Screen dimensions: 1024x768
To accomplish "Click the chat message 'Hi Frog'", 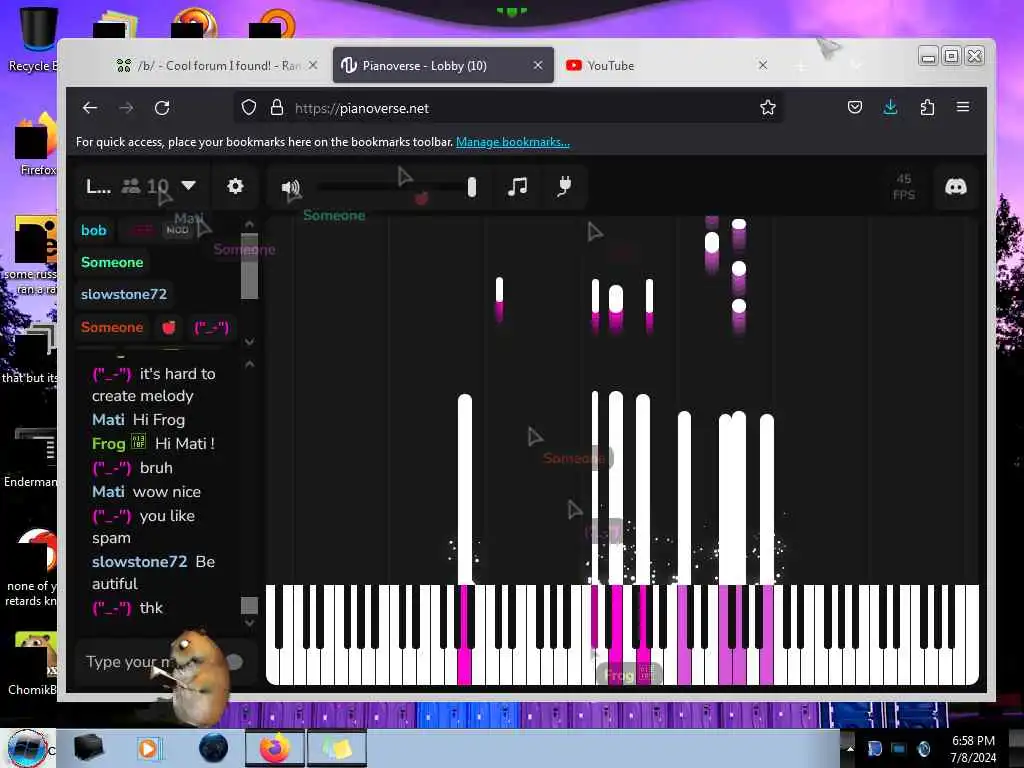I will tap(159, 419).
